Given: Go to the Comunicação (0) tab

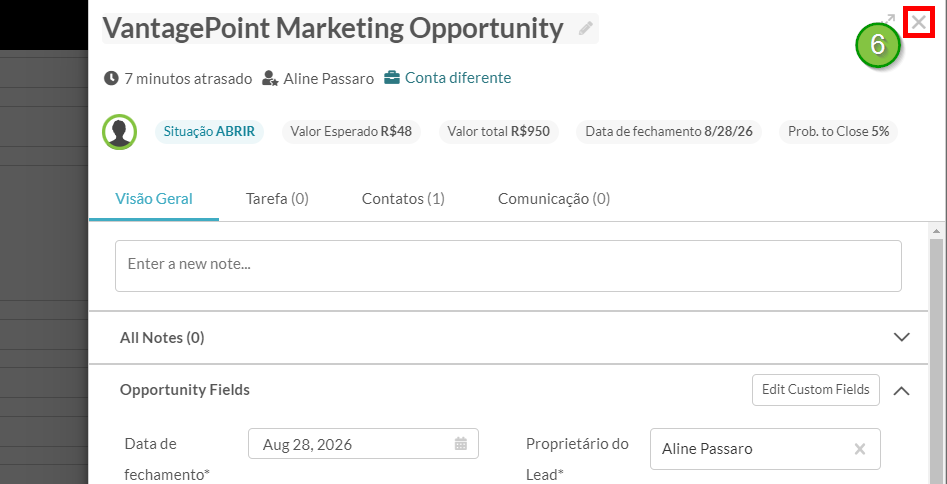Looking at the screenshot, I should 554,199.
